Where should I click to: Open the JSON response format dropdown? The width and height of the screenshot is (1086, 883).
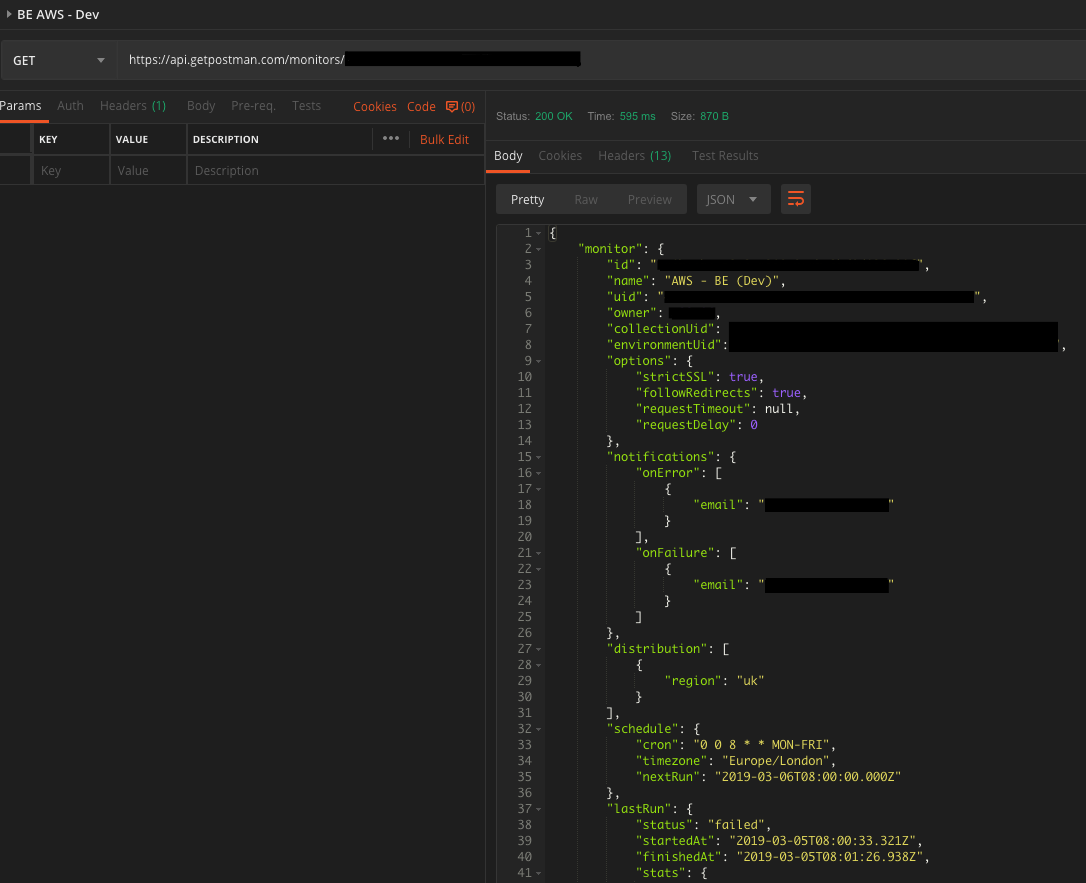[733, 199]
